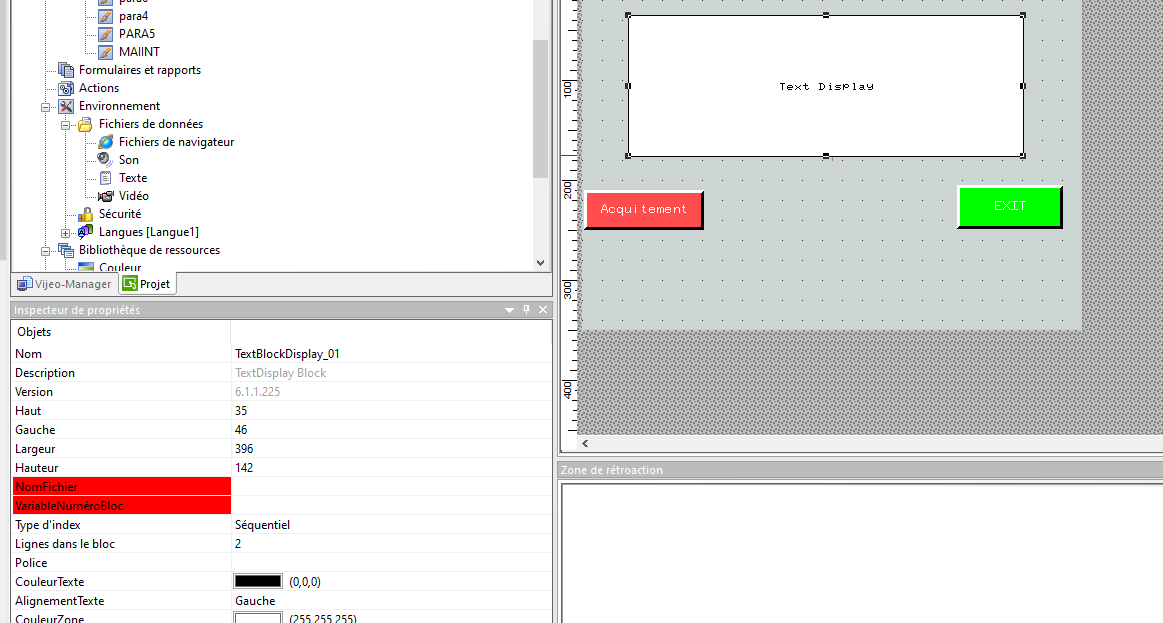Collapse the Environnement tree node
This screenshot has height=623, width=1163.
45,107
